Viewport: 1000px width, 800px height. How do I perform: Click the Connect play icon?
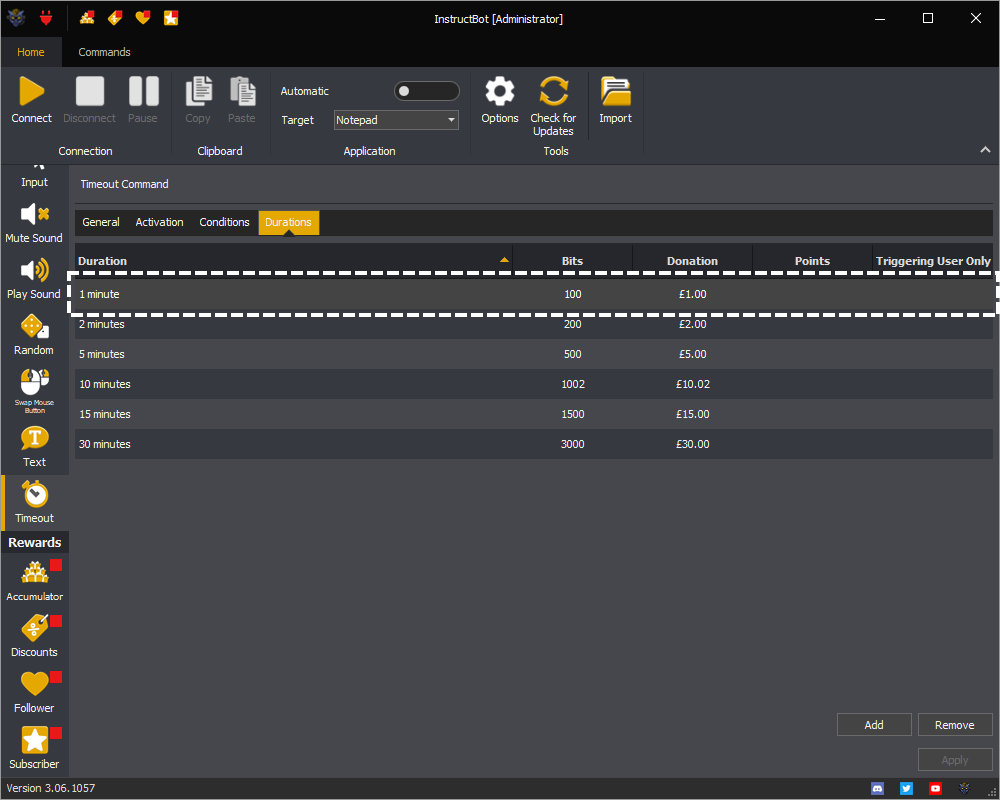(x=31, y=91)
